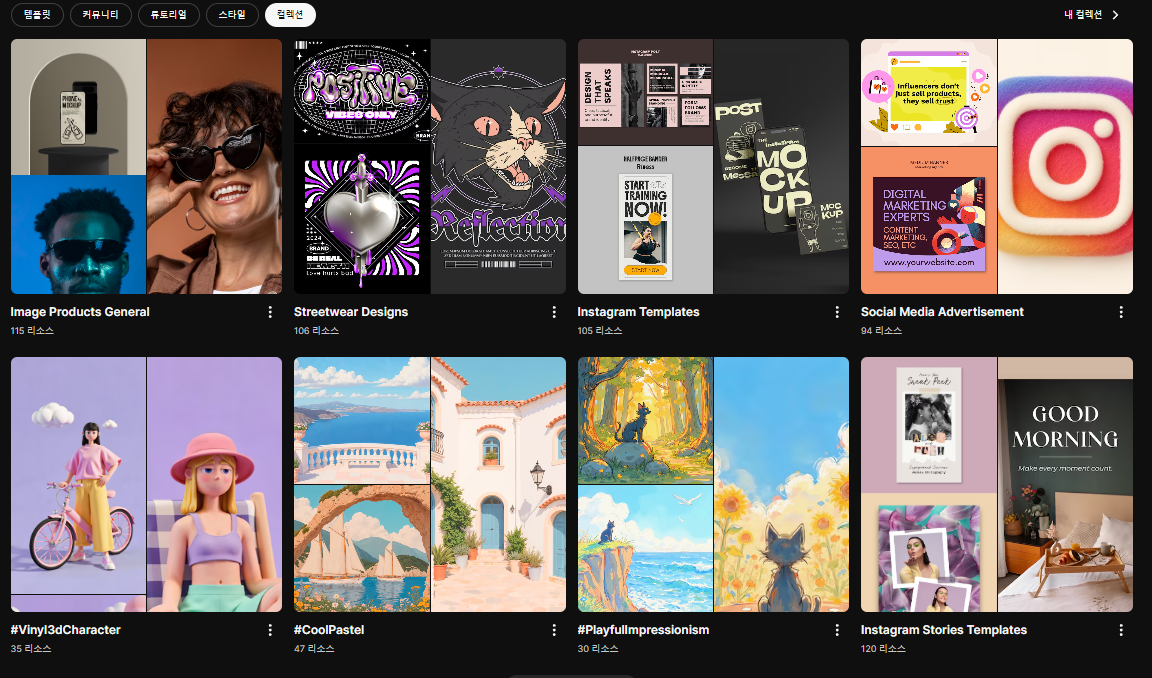Switch to the 커뮤니티 tab
This screenshot has height=678, width=1152.
point(101,15)
